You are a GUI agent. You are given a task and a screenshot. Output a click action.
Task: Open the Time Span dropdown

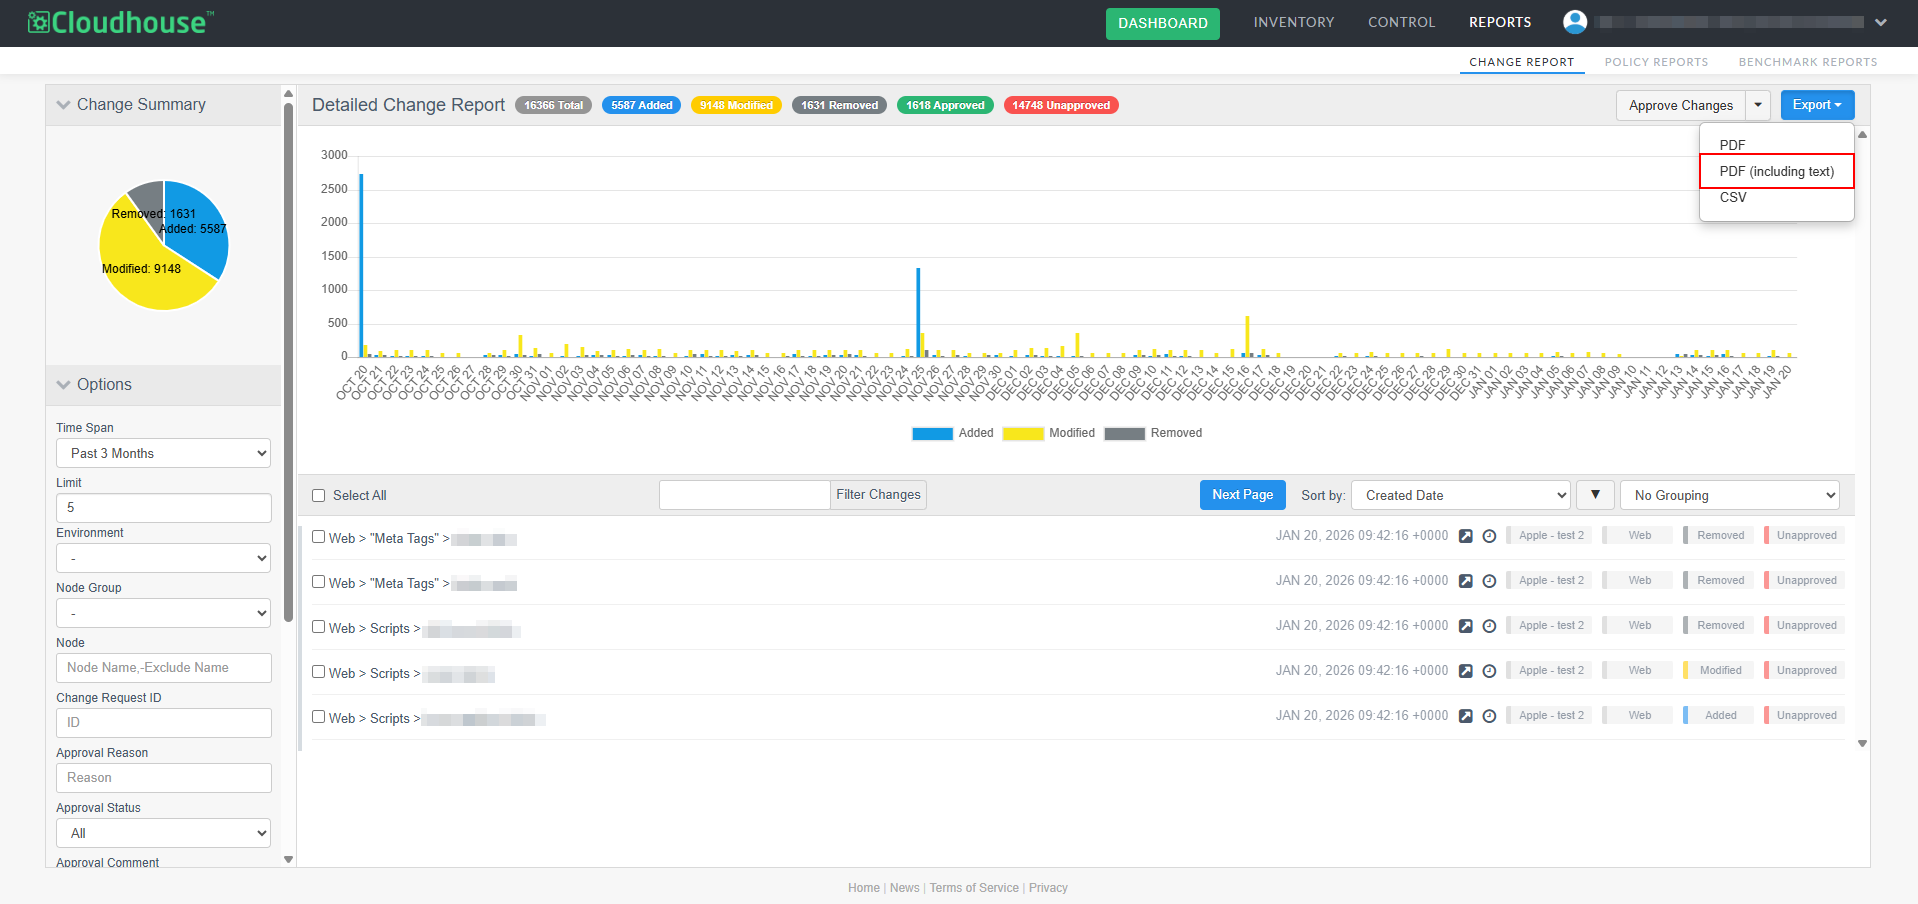click(x=164, y=453)
